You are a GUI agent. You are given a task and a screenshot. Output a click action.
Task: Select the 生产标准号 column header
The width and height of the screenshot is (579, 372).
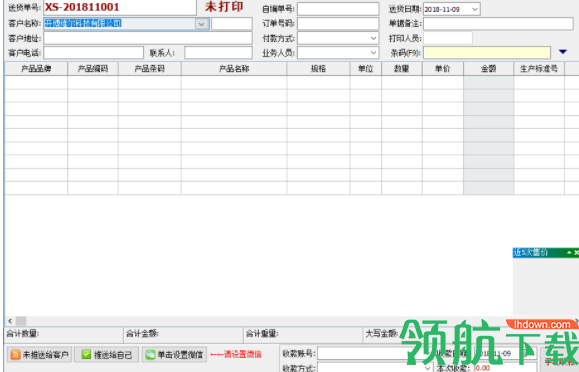point(539,69)
